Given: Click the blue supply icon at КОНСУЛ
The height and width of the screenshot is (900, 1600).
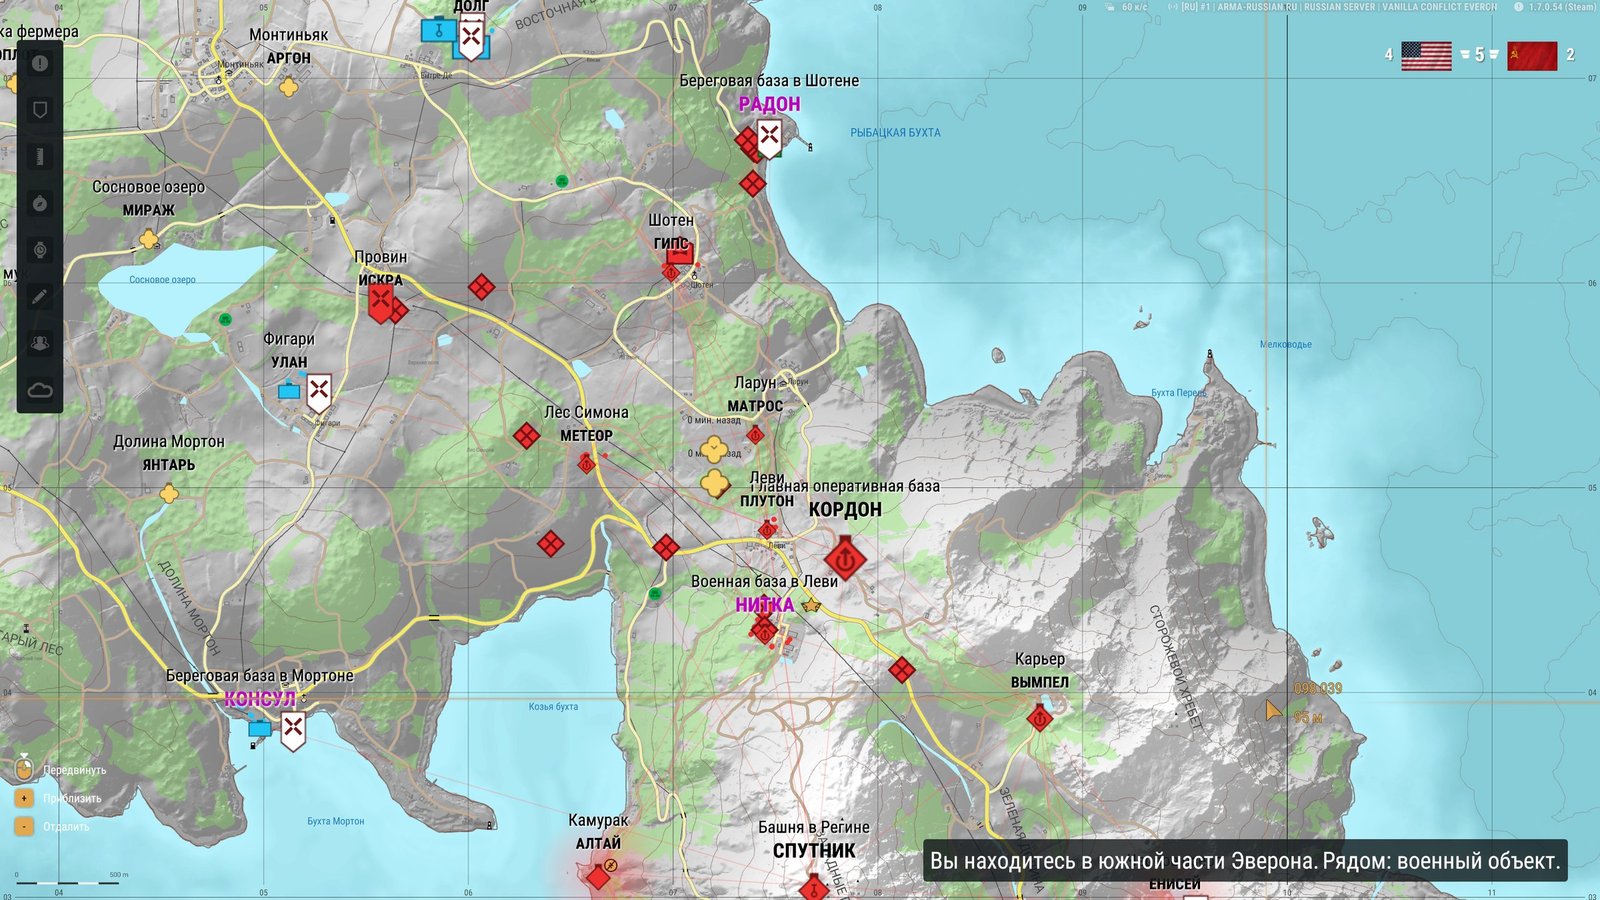Looking at the screenshot, I should pyautogui.click(x=260, y=729).
